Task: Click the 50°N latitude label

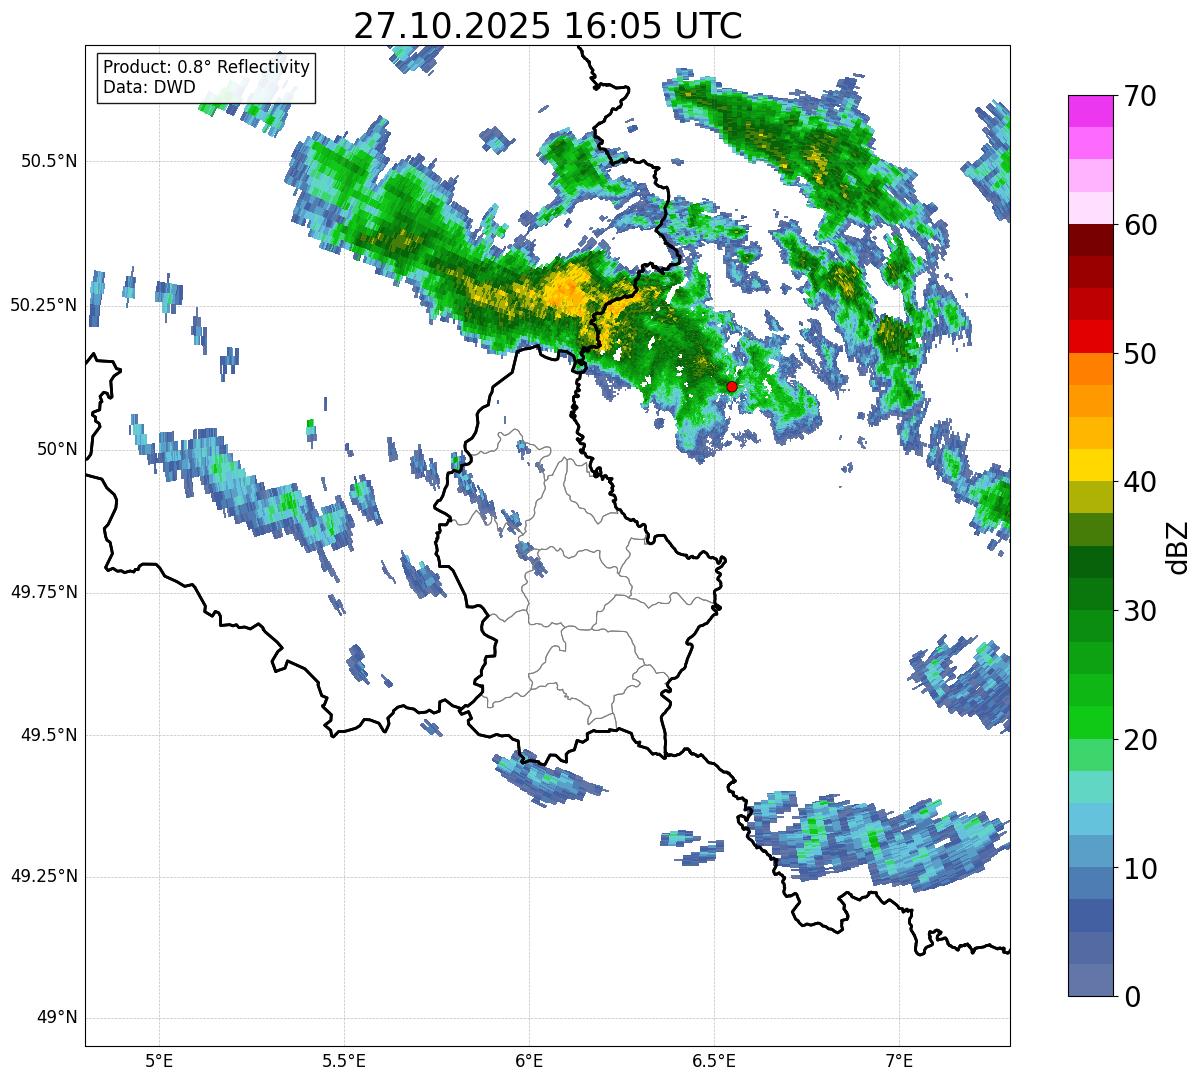Action: pos(57,449)
